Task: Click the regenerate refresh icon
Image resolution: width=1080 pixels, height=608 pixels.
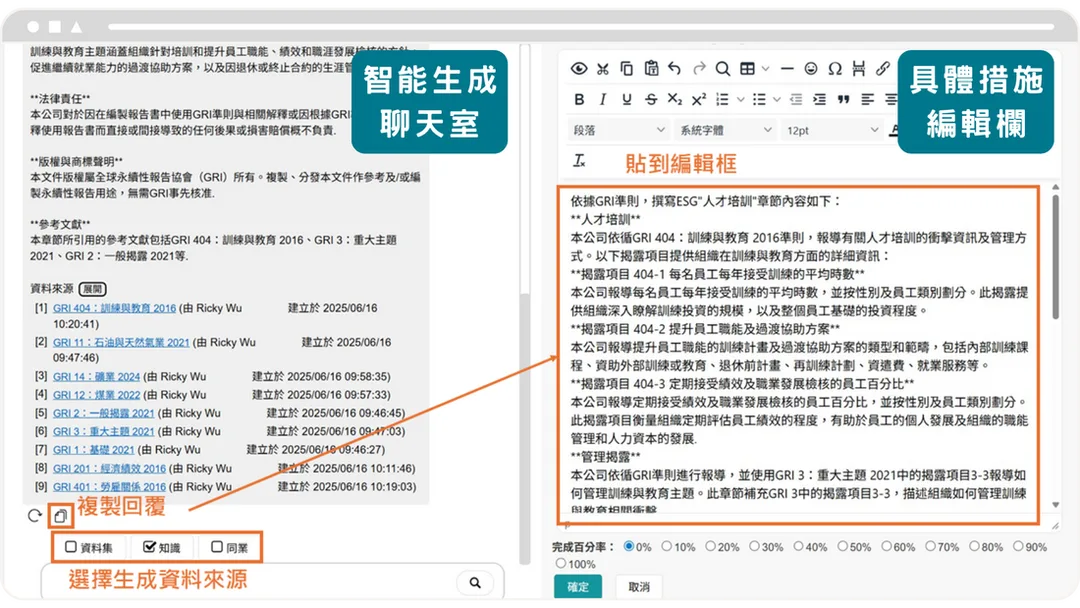Action: point(34,515)
